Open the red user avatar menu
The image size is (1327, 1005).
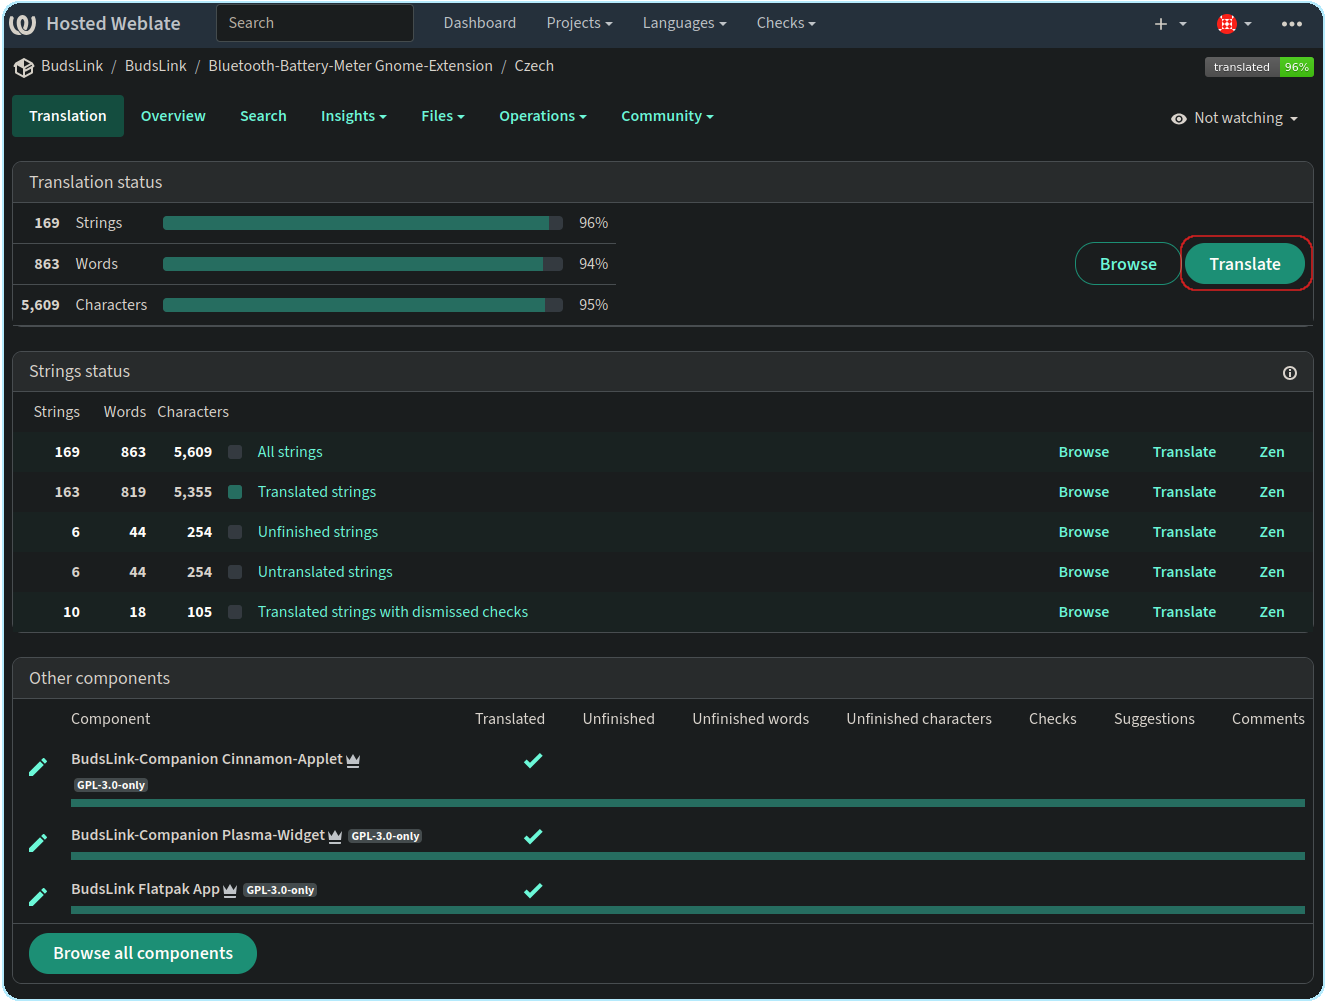pos(1234,24)
